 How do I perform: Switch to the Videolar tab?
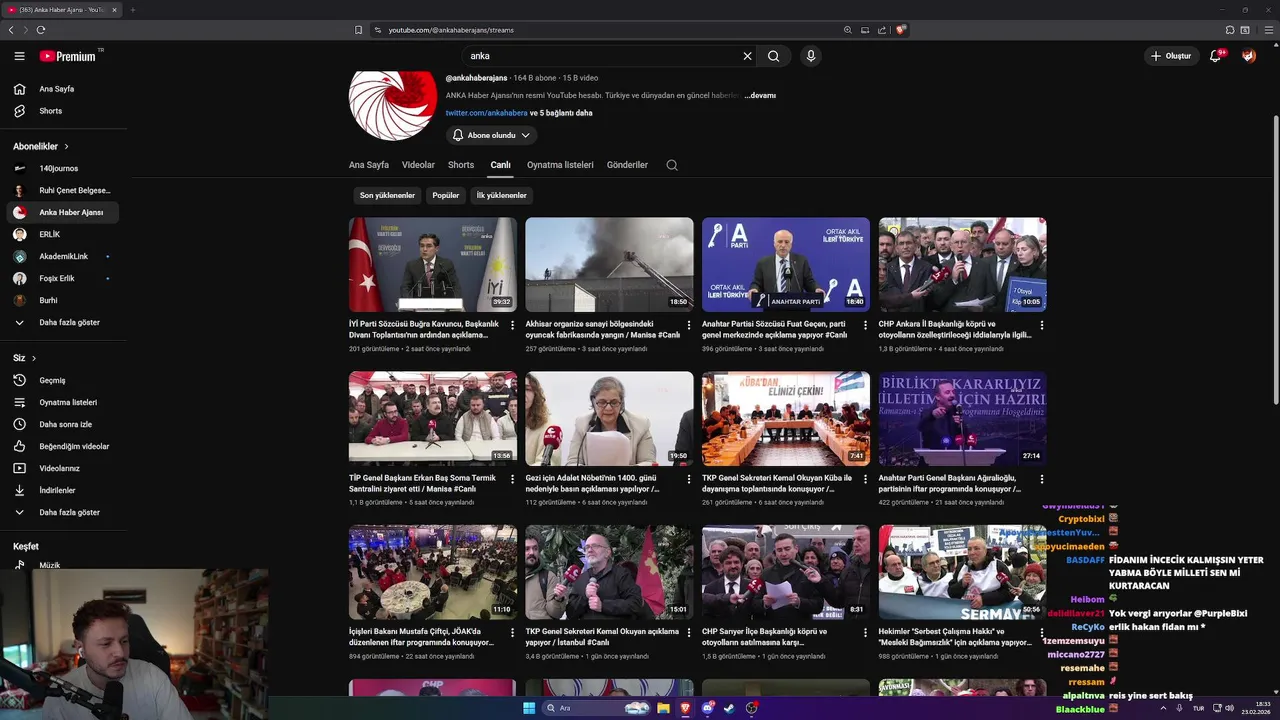[418, 165]
